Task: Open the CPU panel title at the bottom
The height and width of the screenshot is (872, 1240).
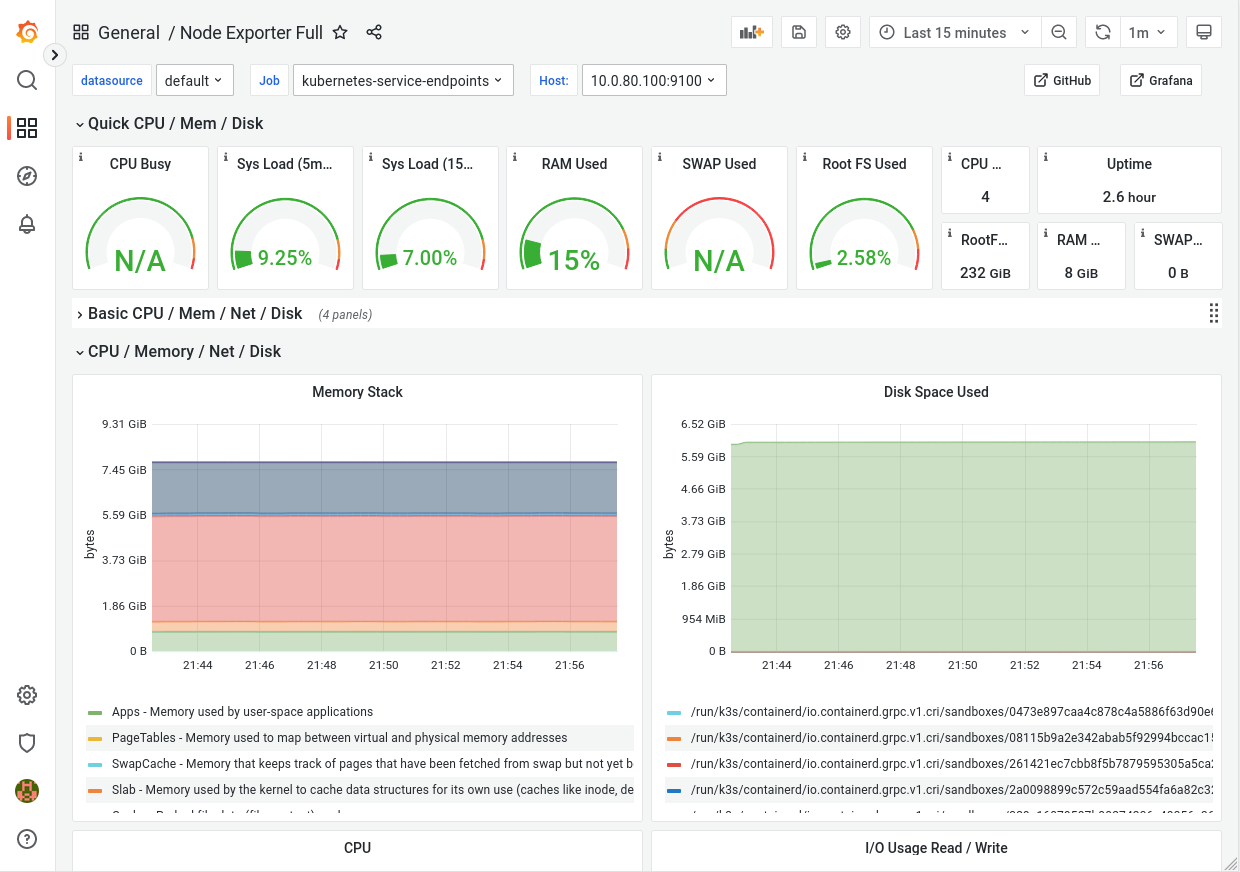Action: coord(357,848)
